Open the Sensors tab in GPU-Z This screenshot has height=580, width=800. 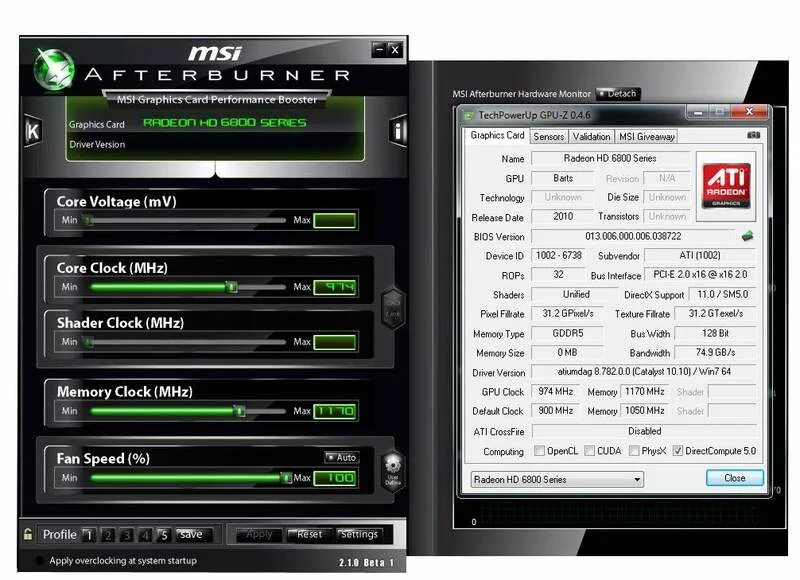(x=548, y=137)
